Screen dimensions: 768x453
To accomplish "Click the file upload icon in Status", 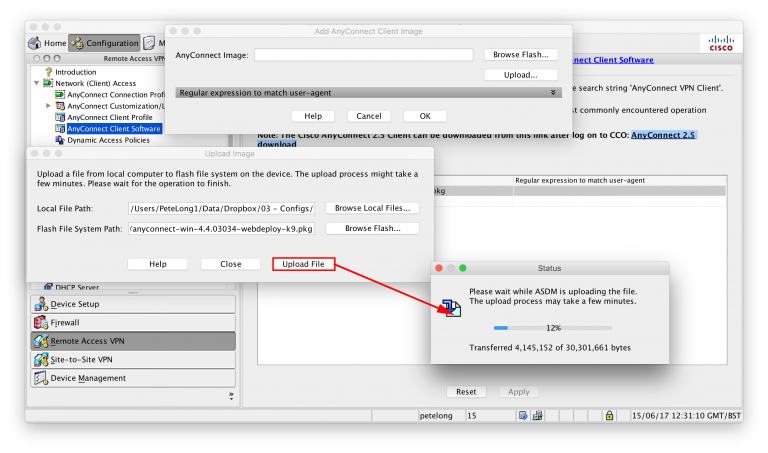I will coord(452,308).
